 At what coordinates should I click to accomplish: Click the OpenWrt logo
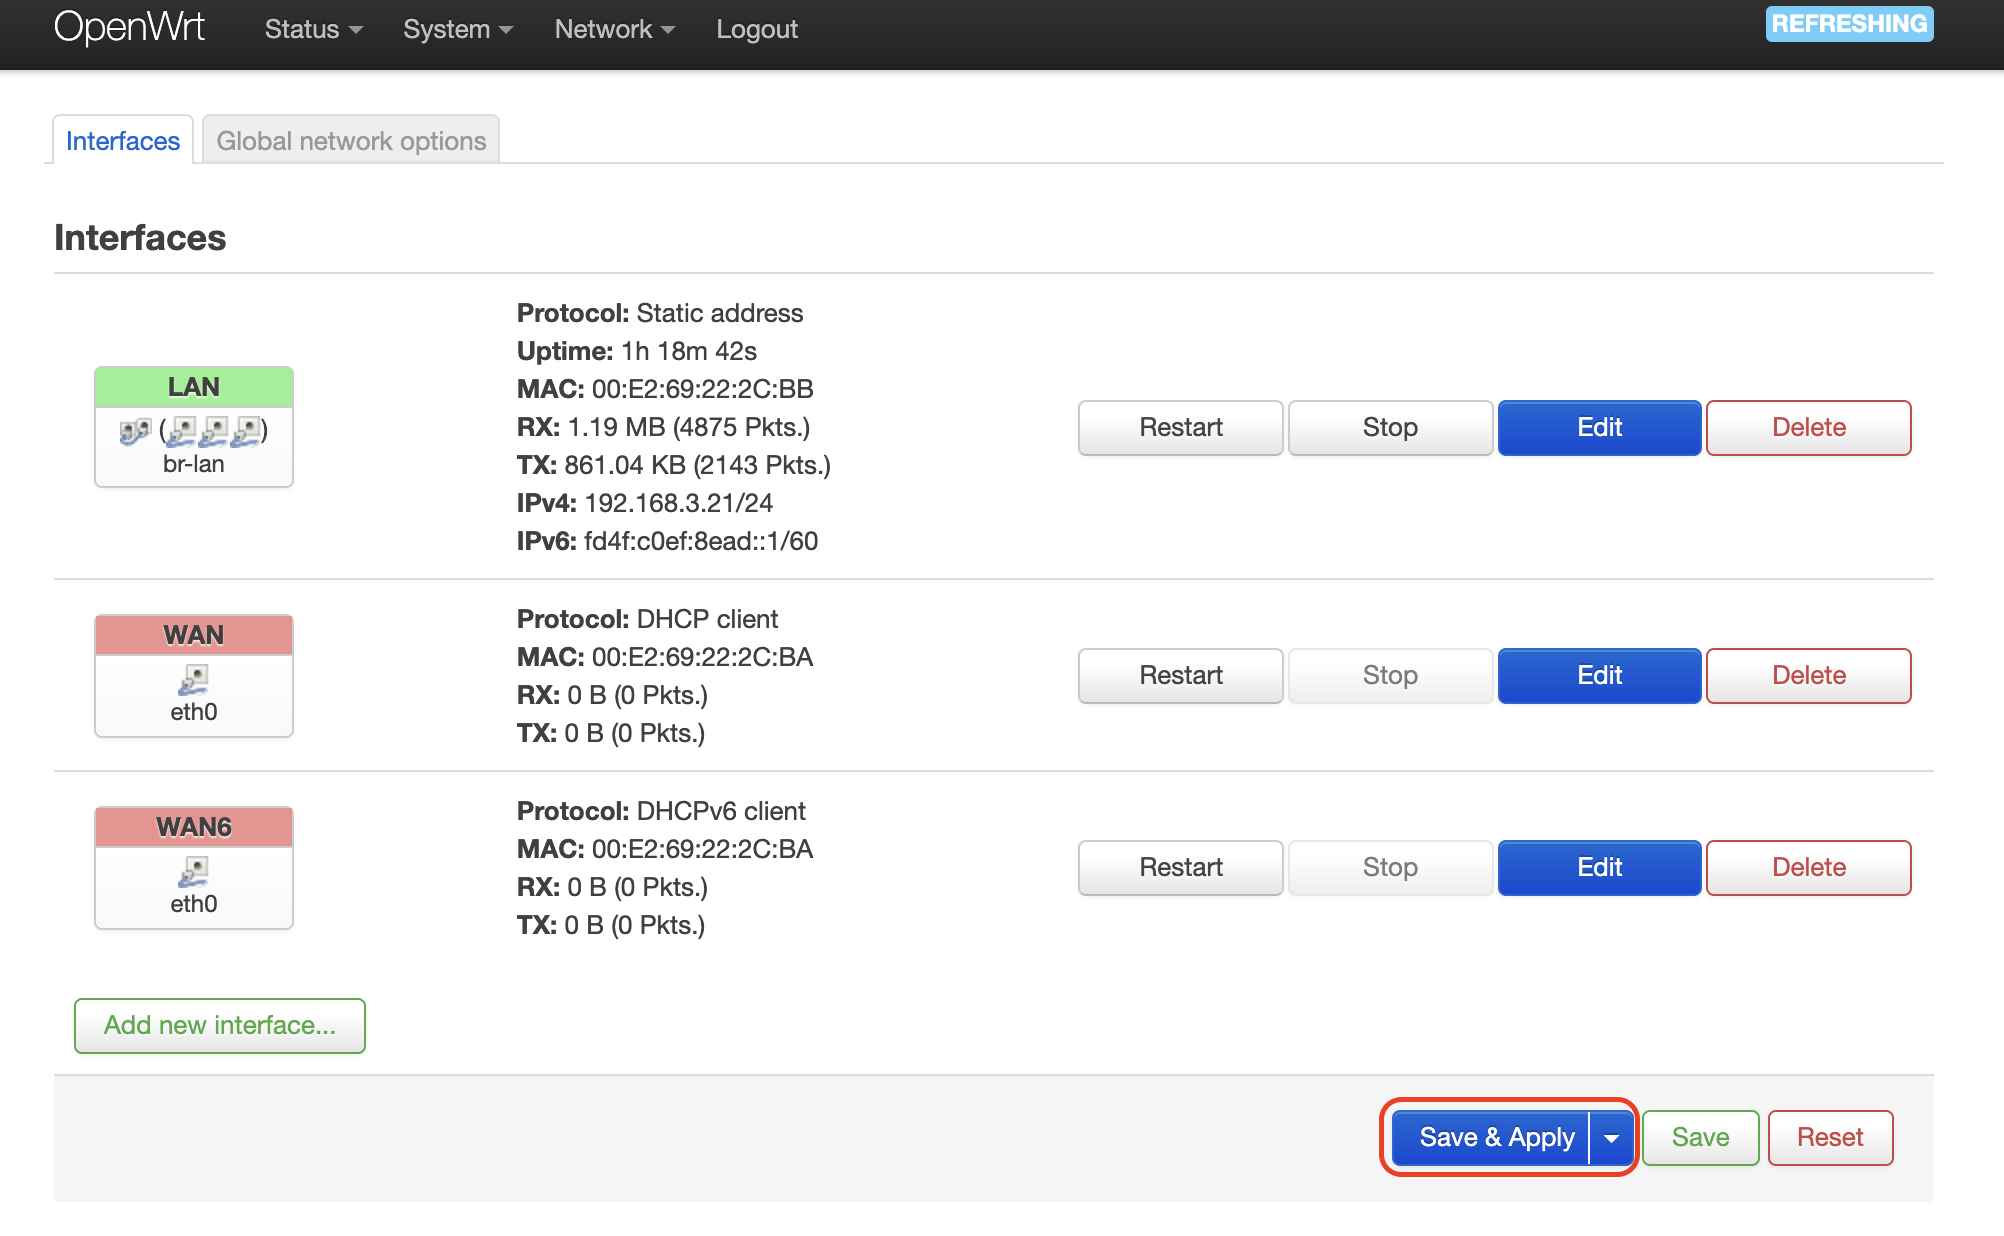(x=129, y=28)
